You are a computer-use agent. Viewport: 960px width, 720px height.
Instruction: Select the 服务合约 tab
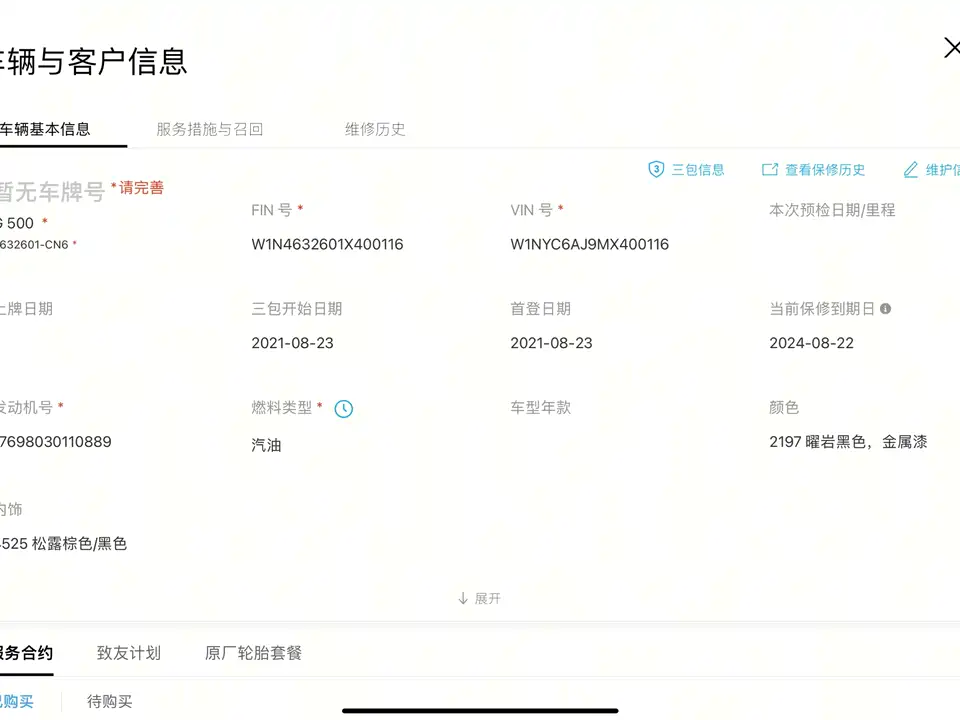[x=25, y=653]
